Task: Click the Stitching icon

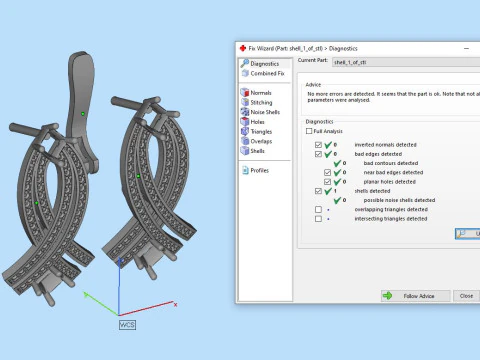Action: 245,102
